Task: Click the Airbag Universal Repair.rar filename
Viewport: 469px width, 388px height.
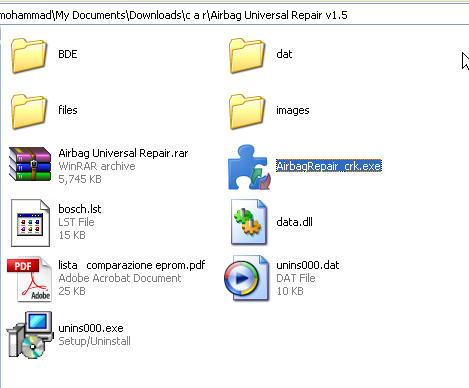Action: 123,153
